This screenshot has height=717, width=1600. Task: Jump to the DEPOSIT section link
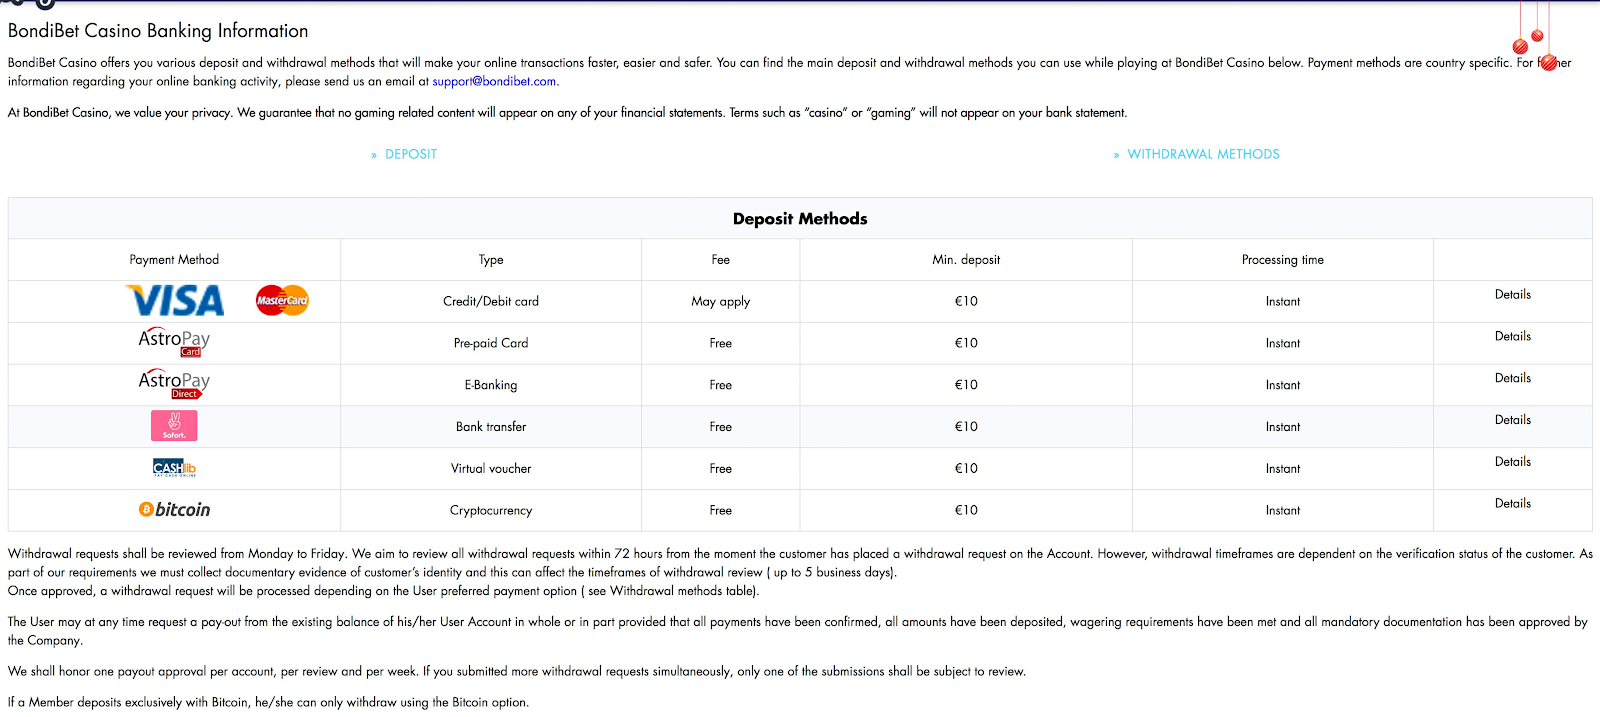pos(410,154)
